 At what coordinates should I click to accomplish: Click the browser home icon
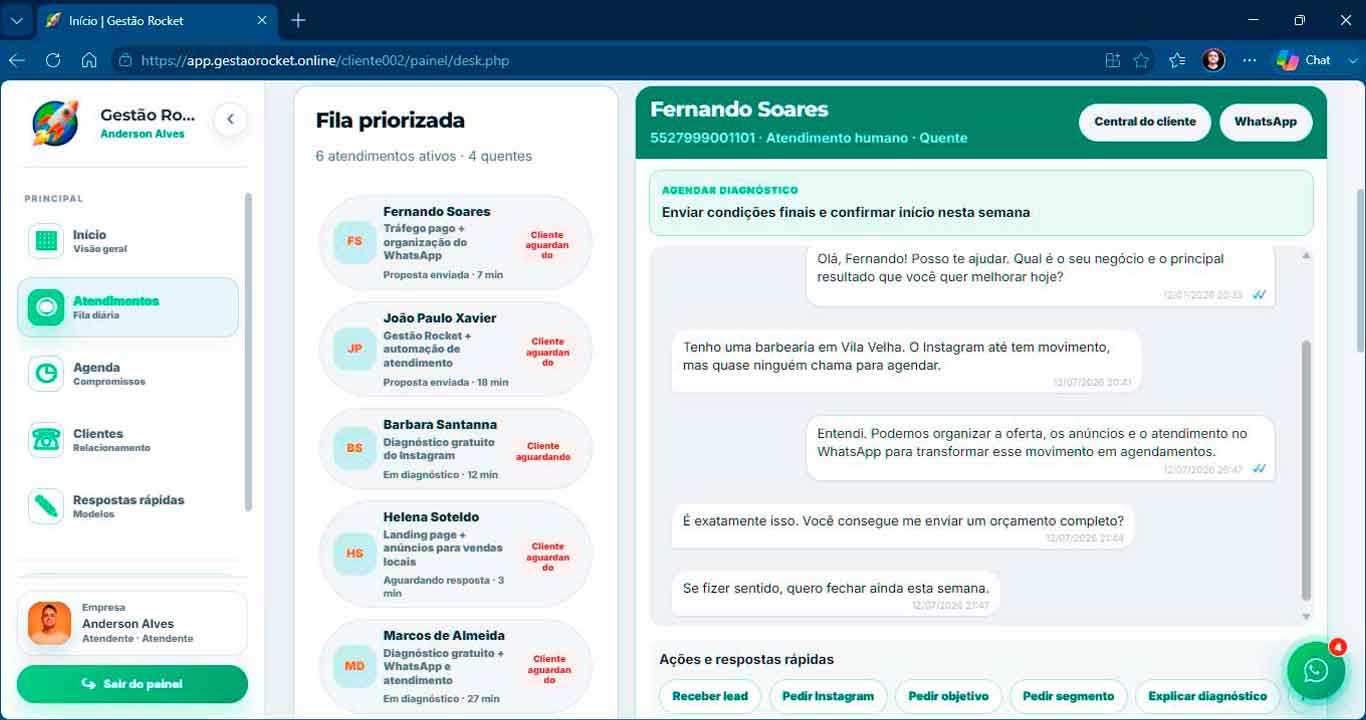pyautogui.click(x=89, y=60)
